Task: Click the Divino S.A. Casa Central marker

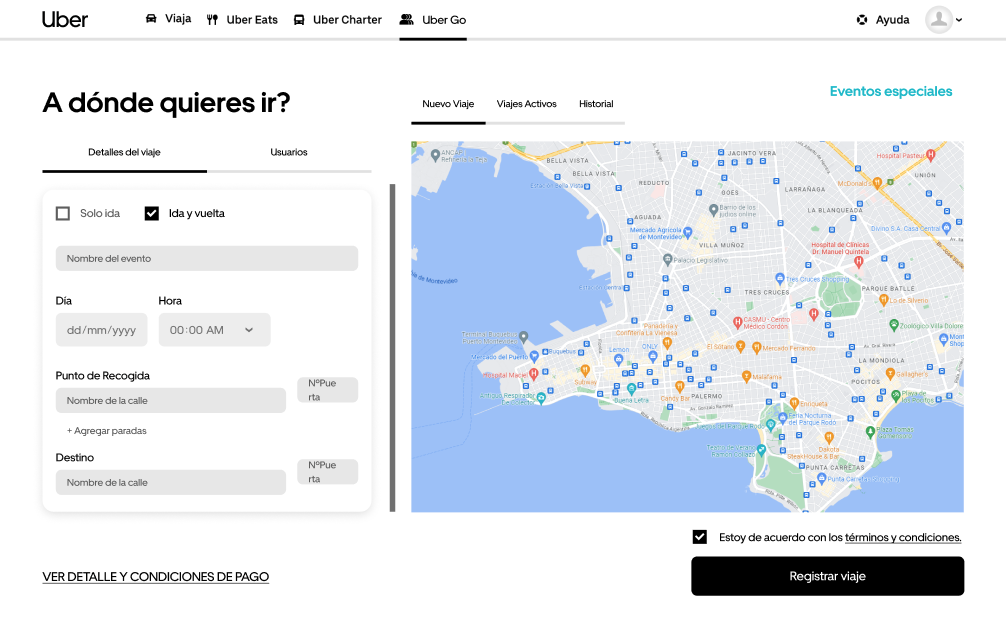Action: tap(947, 228)
